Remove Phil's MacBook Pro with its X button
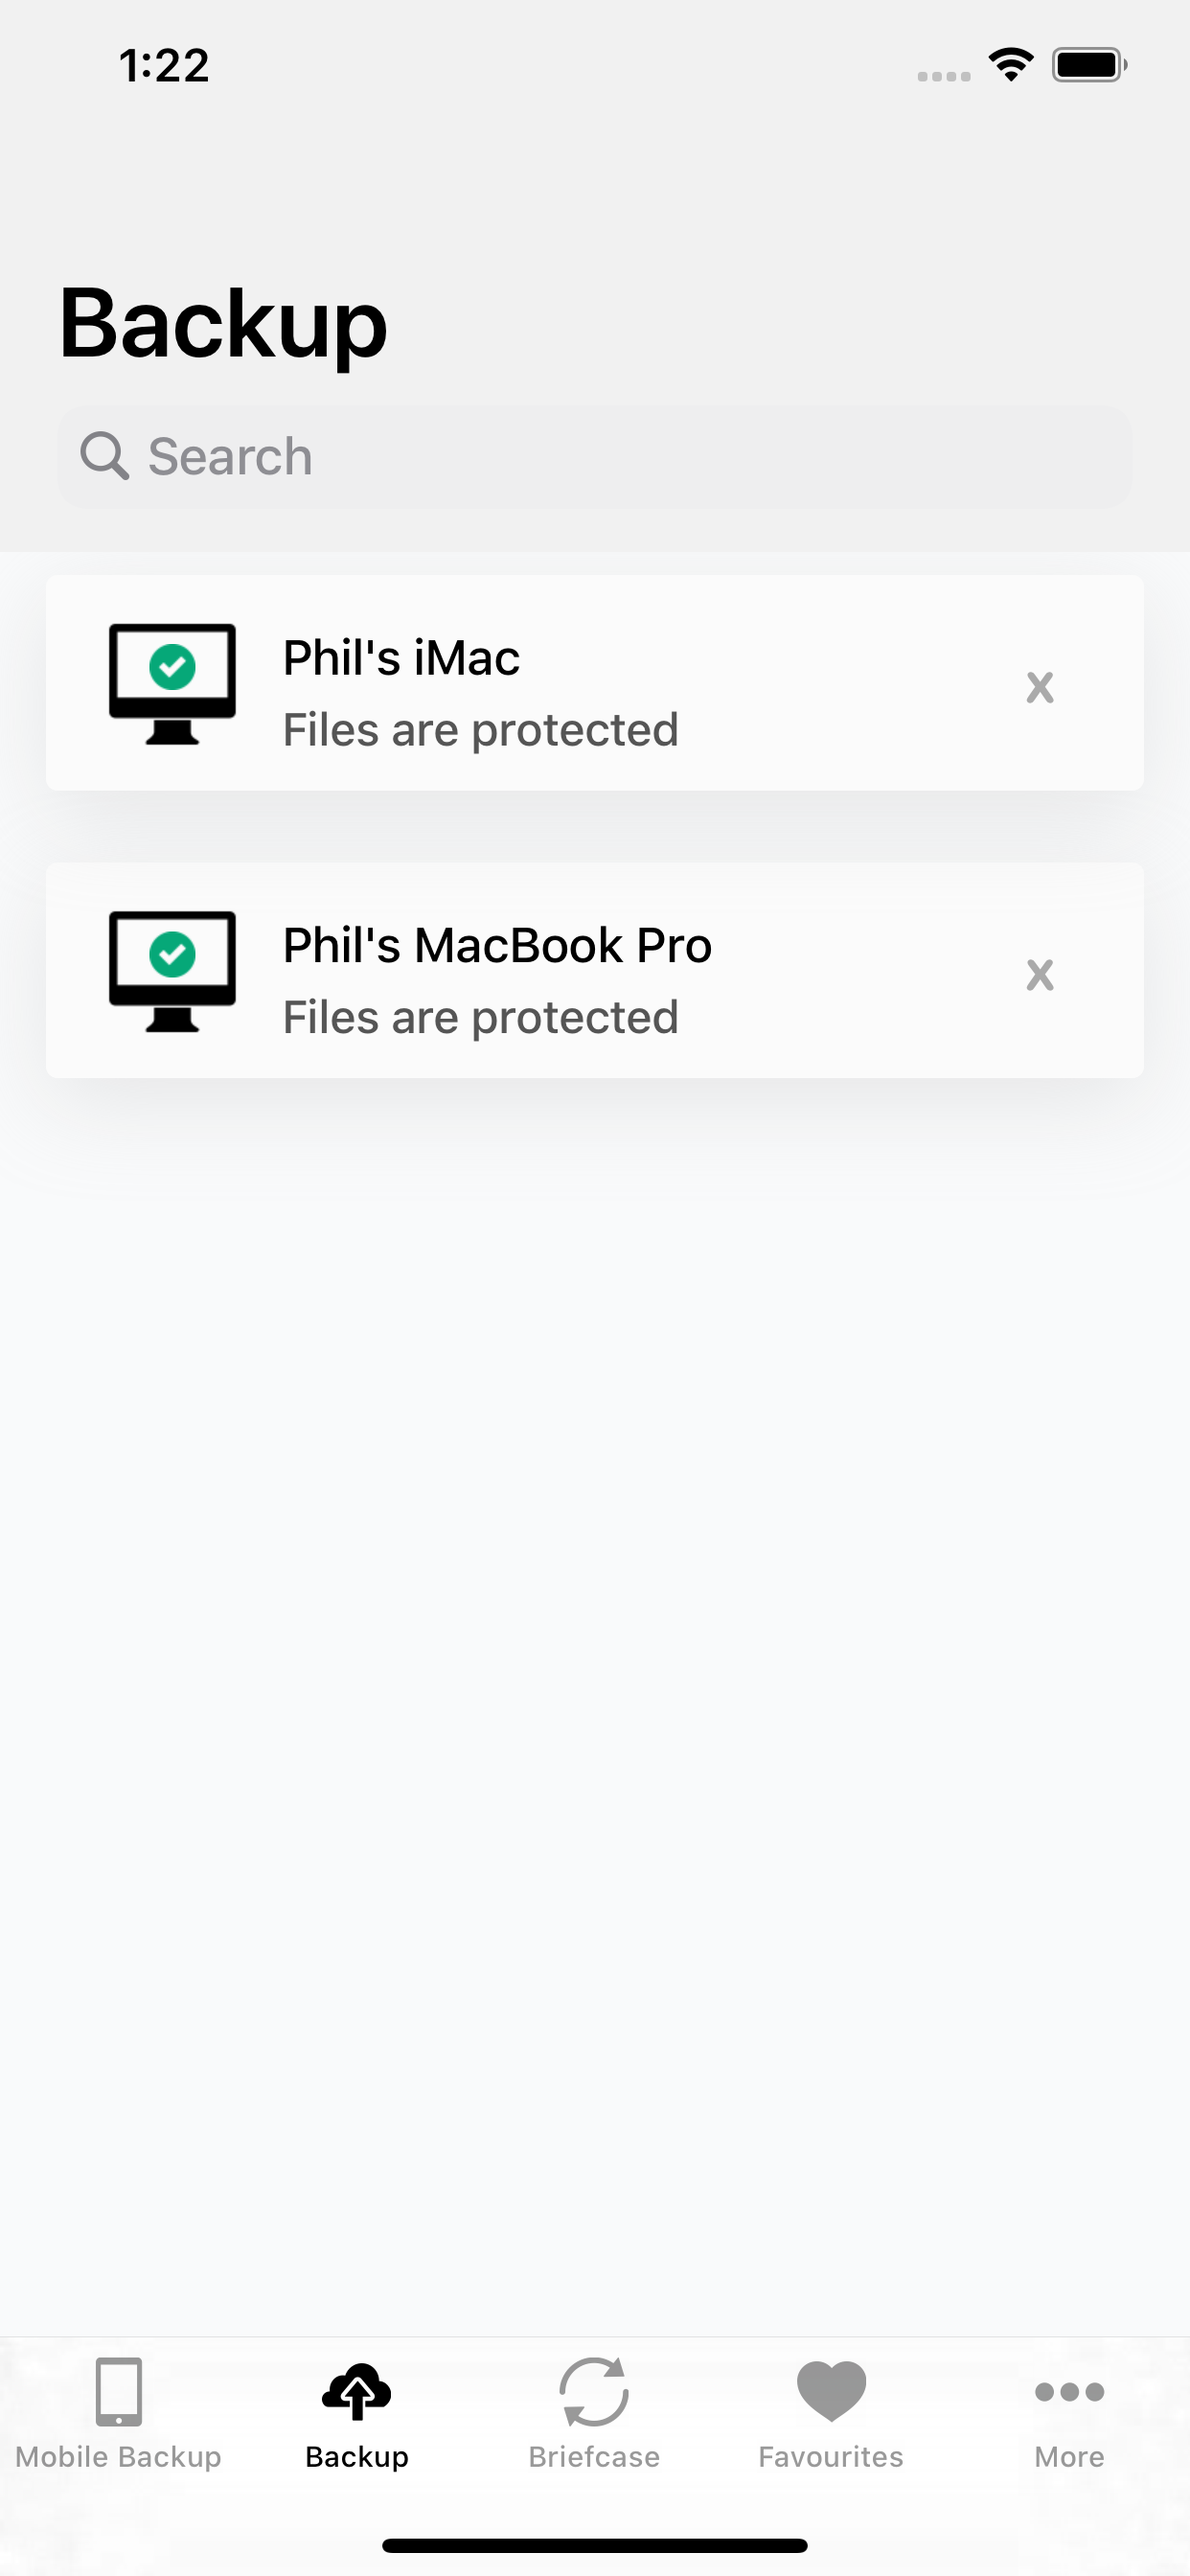 pos(1040,974)
